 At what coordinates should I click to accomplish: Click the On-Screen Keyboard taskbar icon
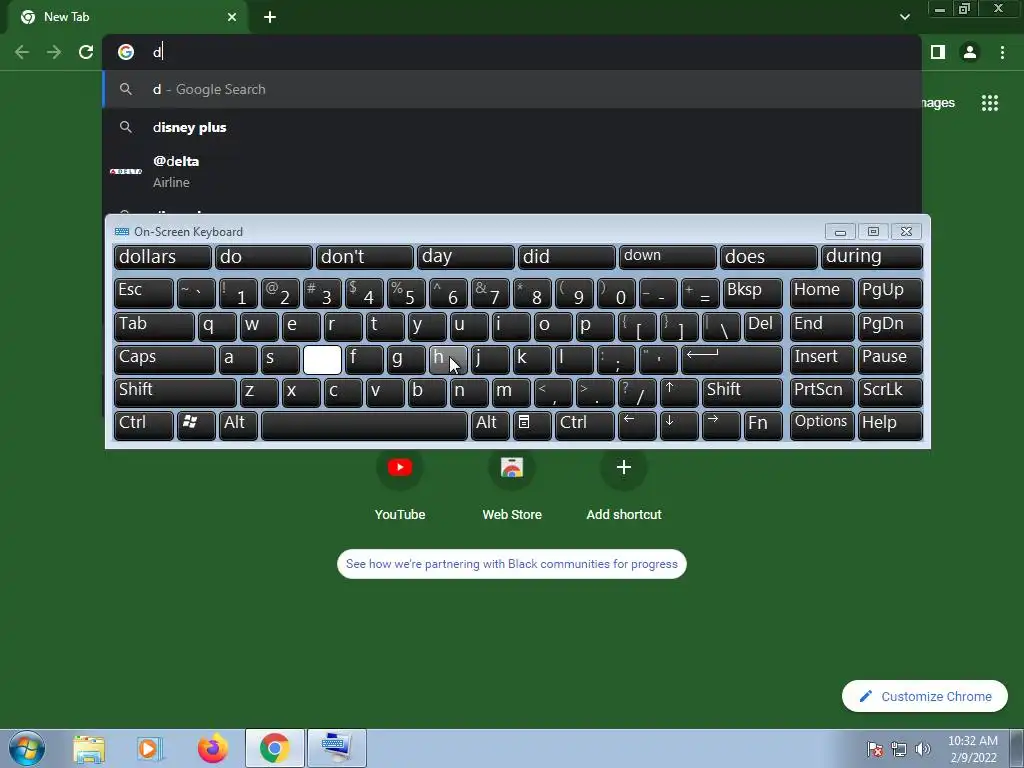[336, 748]
